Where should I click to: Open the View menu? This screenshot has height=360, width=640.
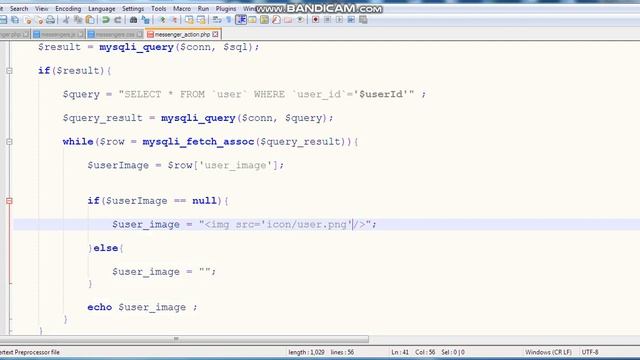(x=41, y=9)
